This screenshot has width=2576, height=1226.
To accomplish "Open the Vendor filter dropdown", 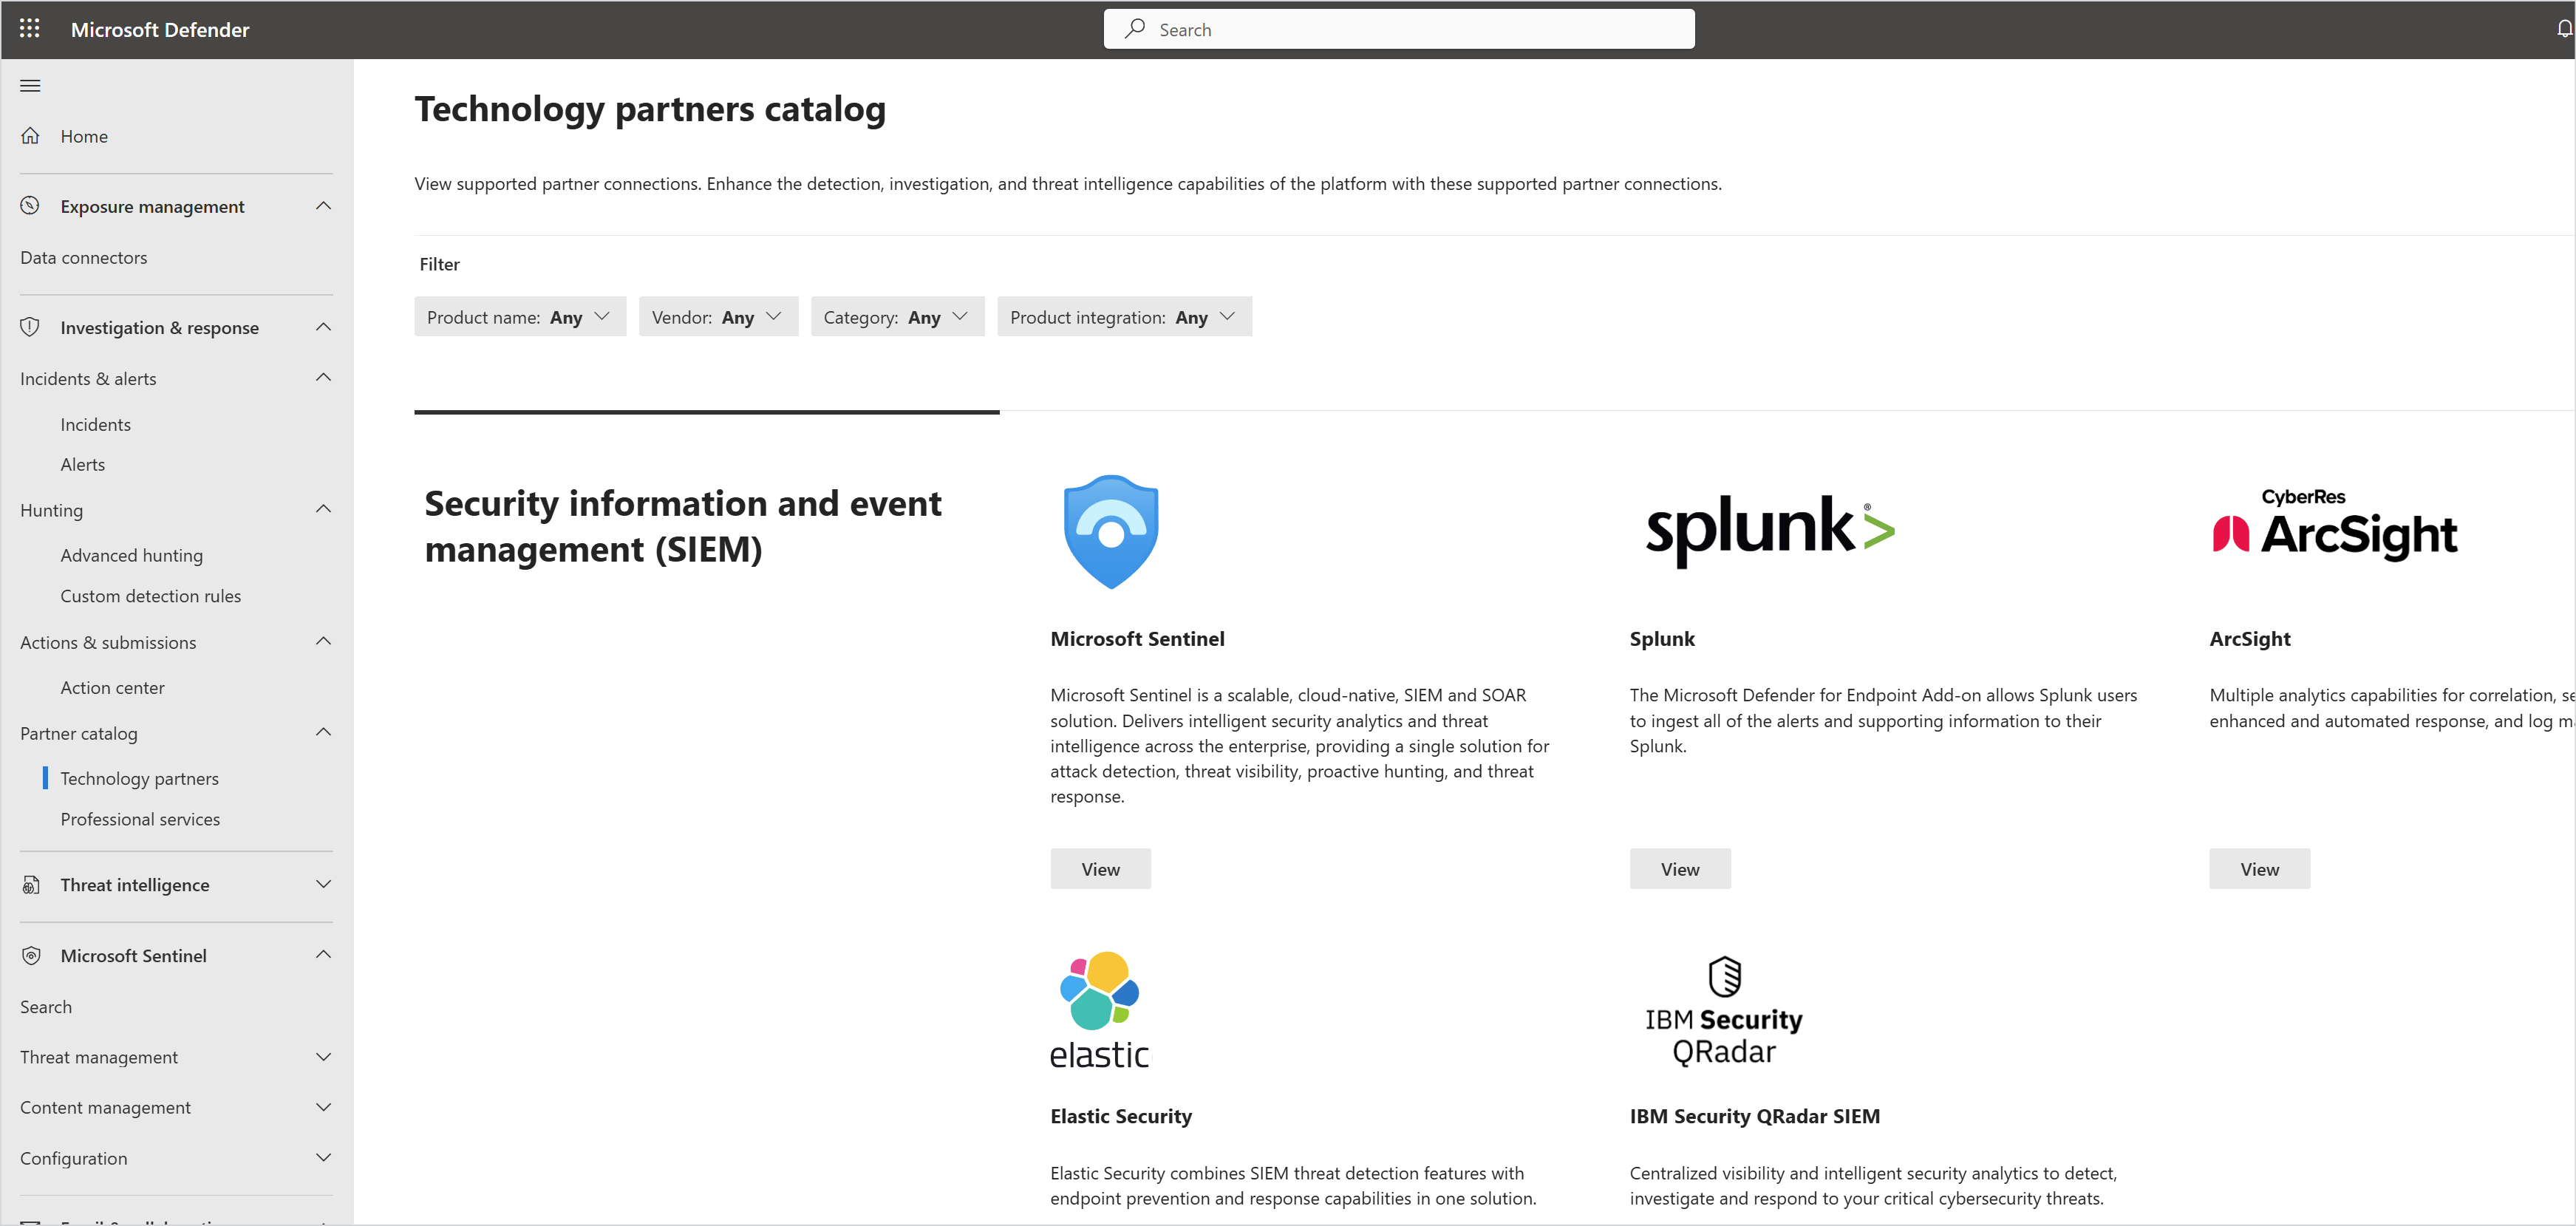I will (x=717, y=317).
